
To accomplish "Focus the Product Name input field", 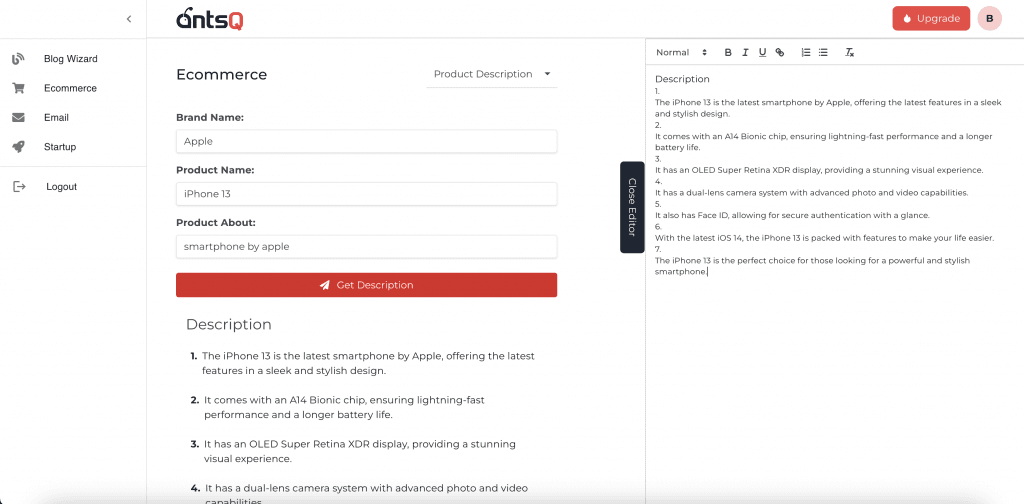I will (x=366, y=194).
